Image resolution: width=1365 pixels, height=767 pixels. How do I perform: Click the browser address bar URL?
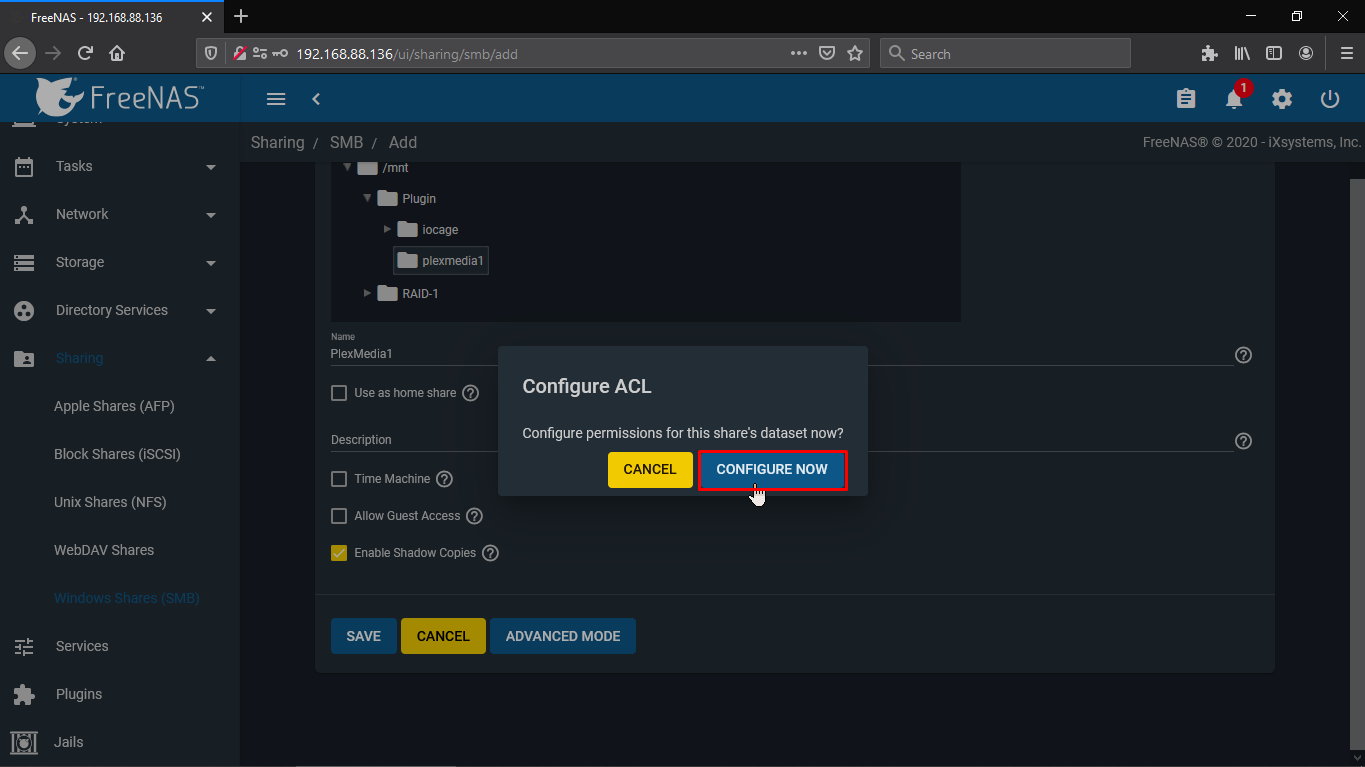[407, 54]
